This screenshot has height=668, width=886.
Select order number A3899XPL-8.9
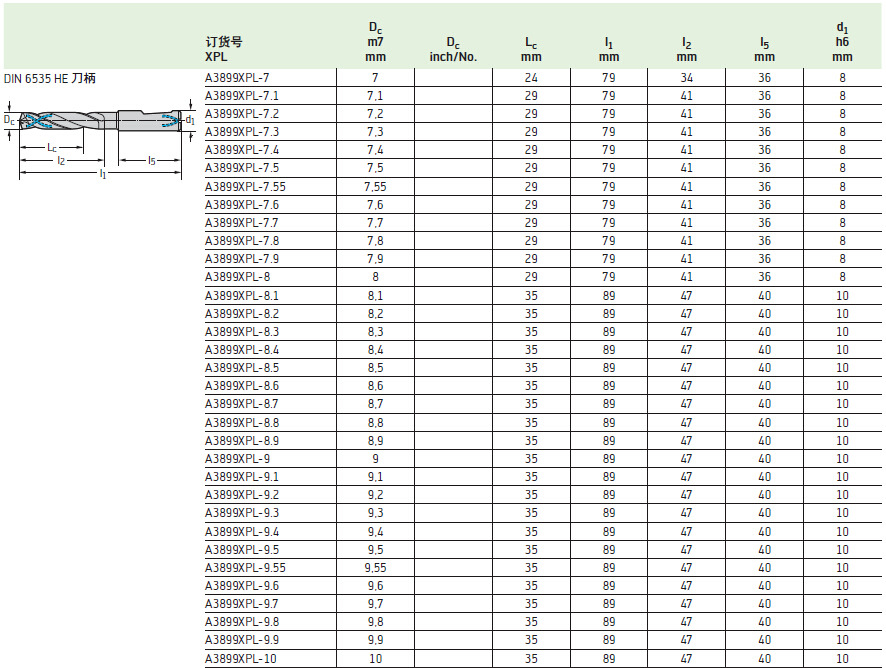(x=241, y=441)
